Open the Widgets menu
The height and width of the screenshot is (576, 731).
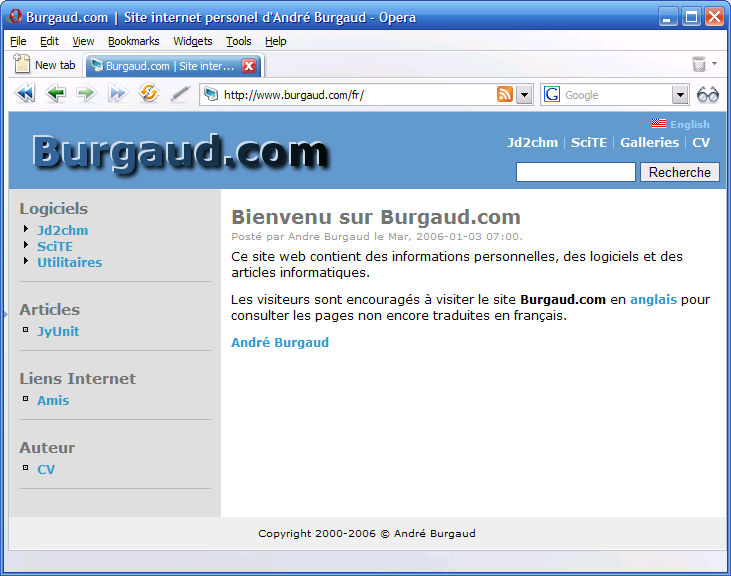pyautogui.click(x=192, y=41)
